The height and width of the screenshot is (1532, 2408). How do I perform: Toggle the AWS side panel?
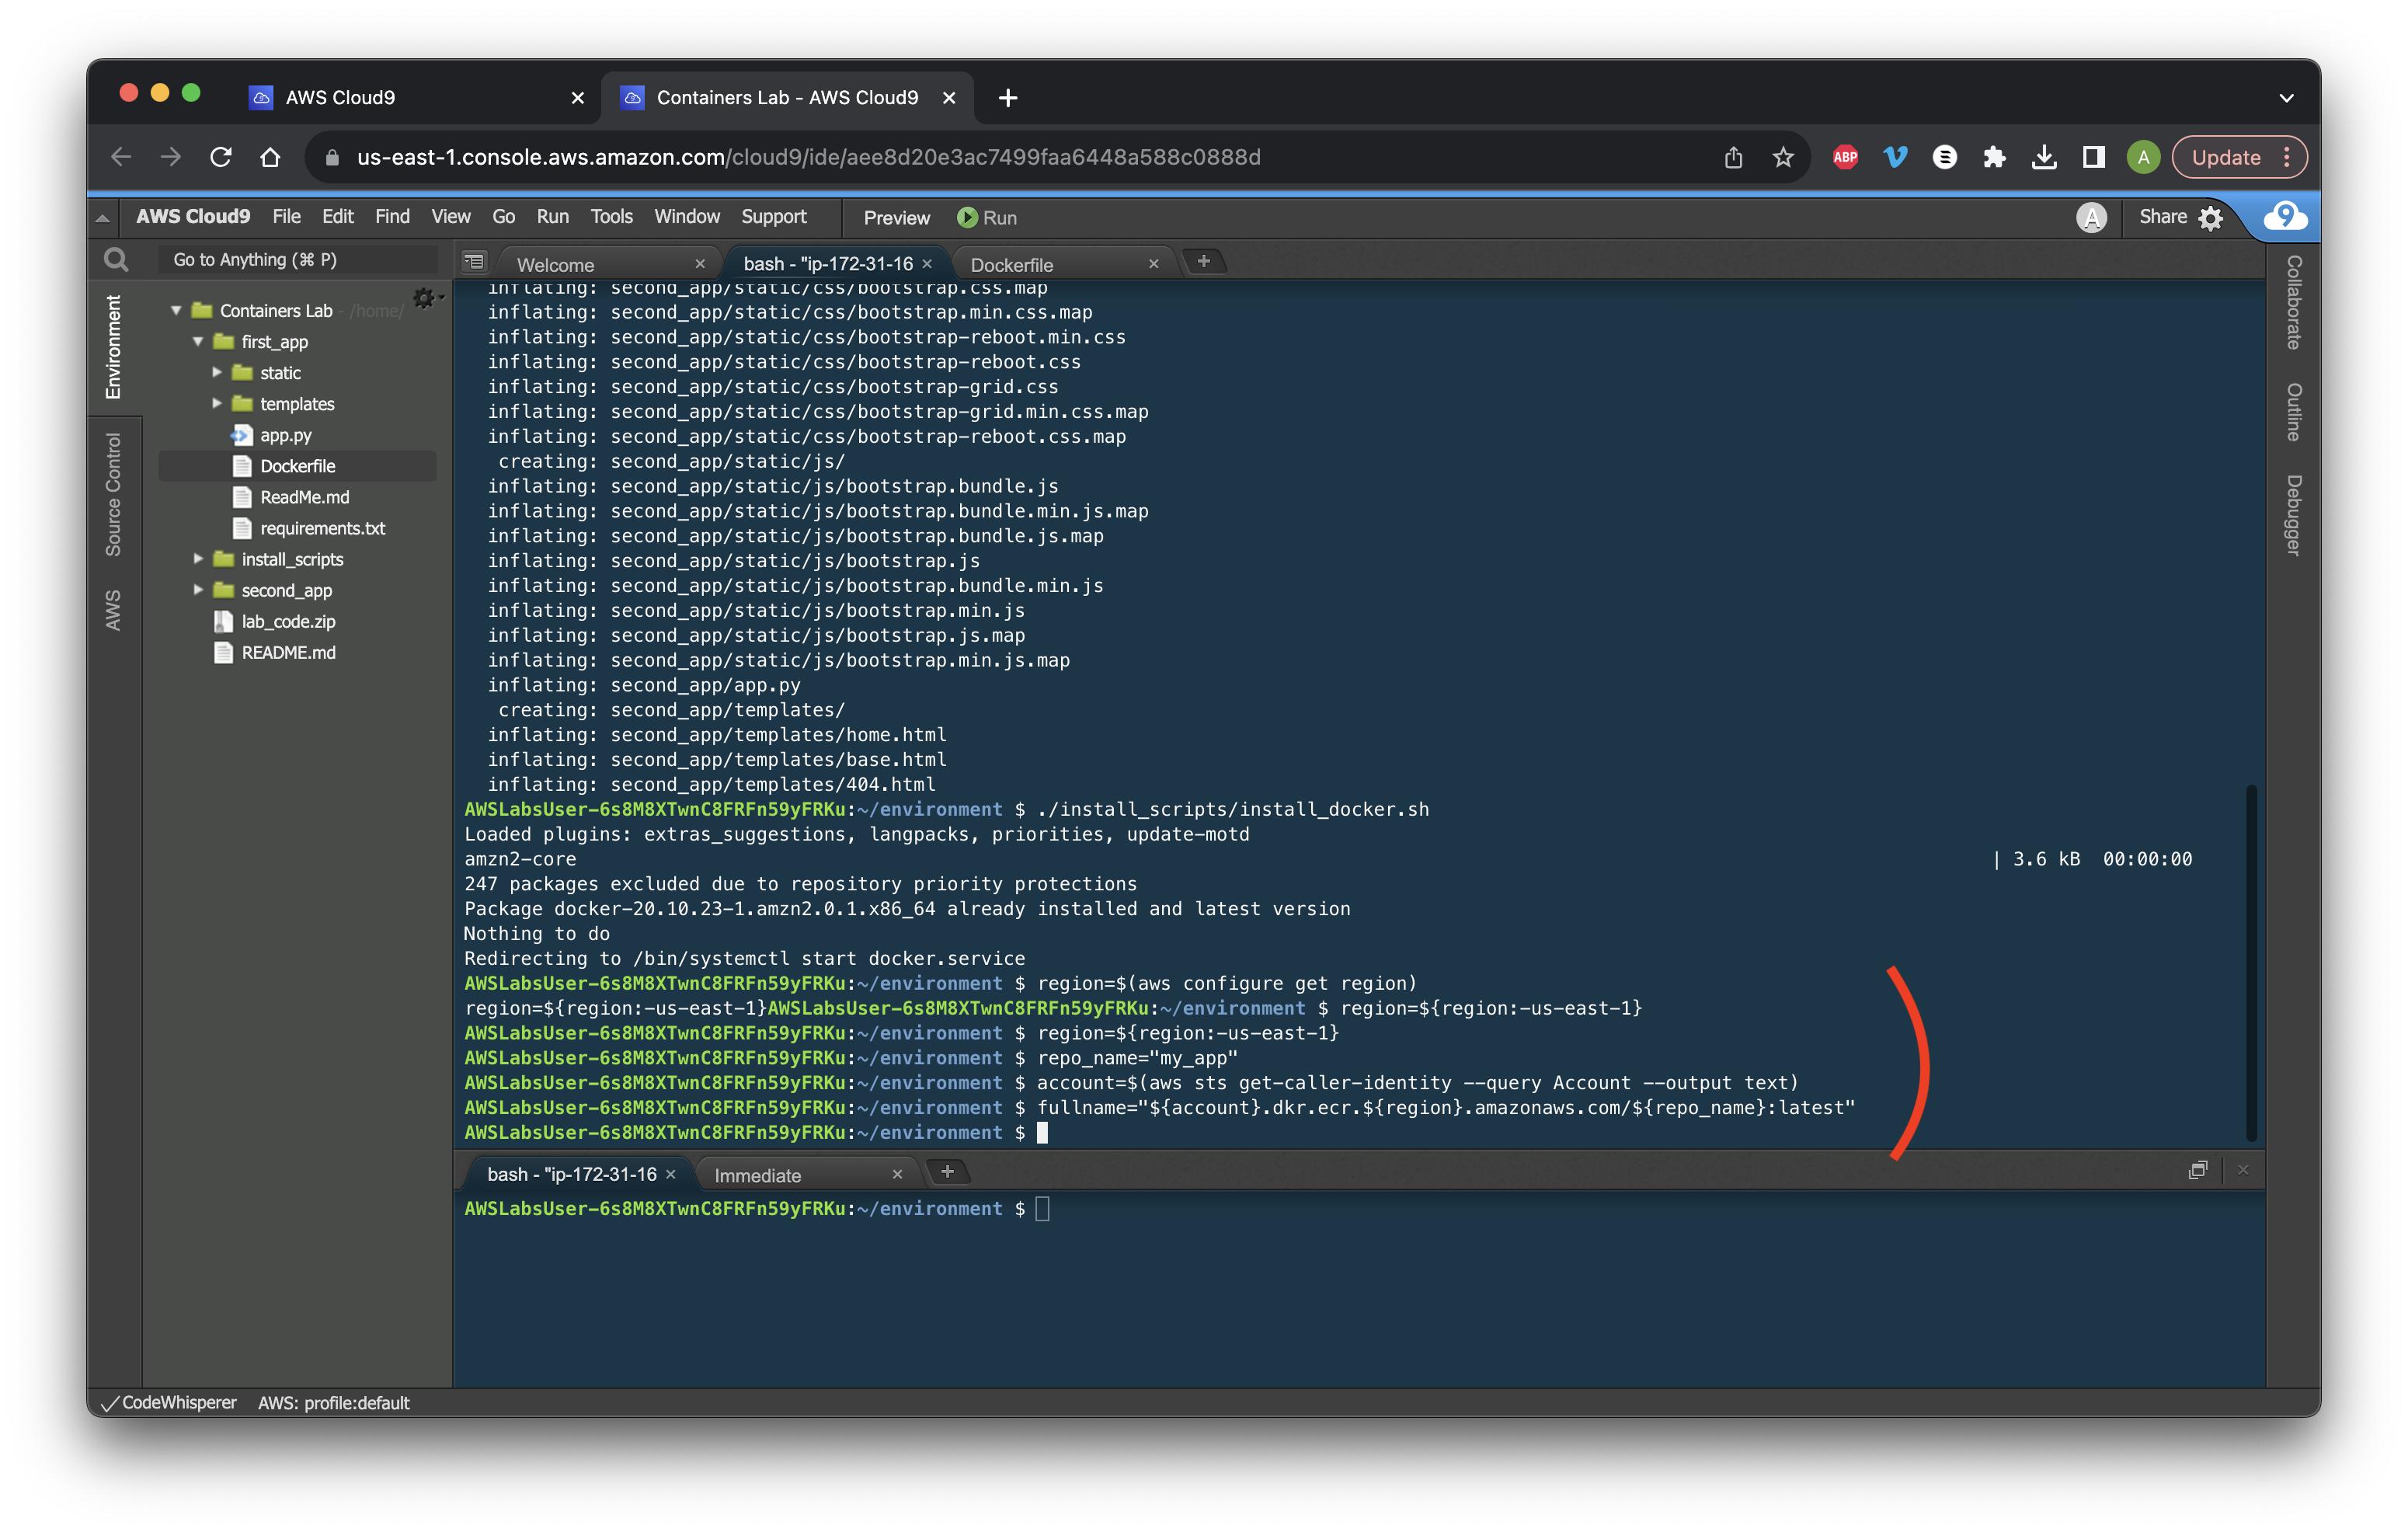(113, 609)
